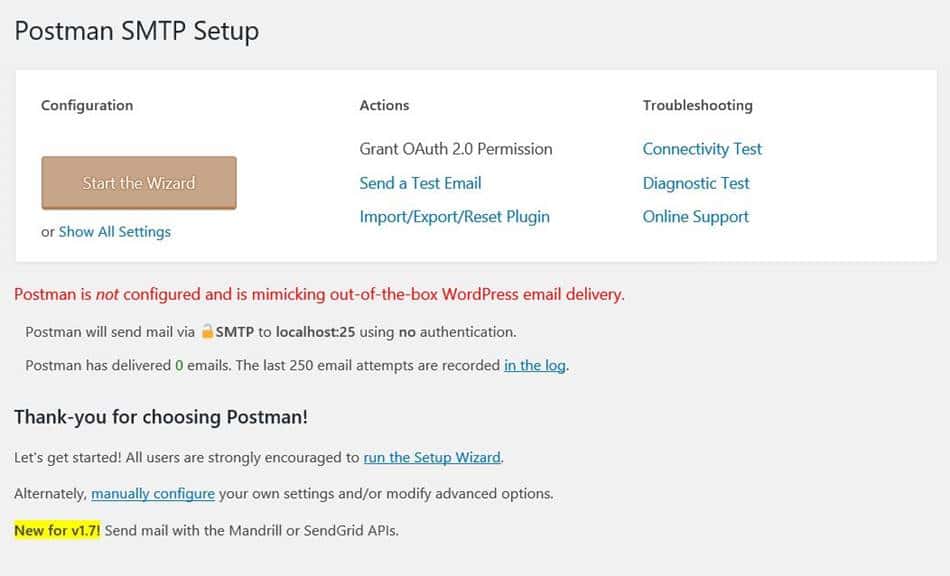Click the lock icon beside SMTP

207,331
